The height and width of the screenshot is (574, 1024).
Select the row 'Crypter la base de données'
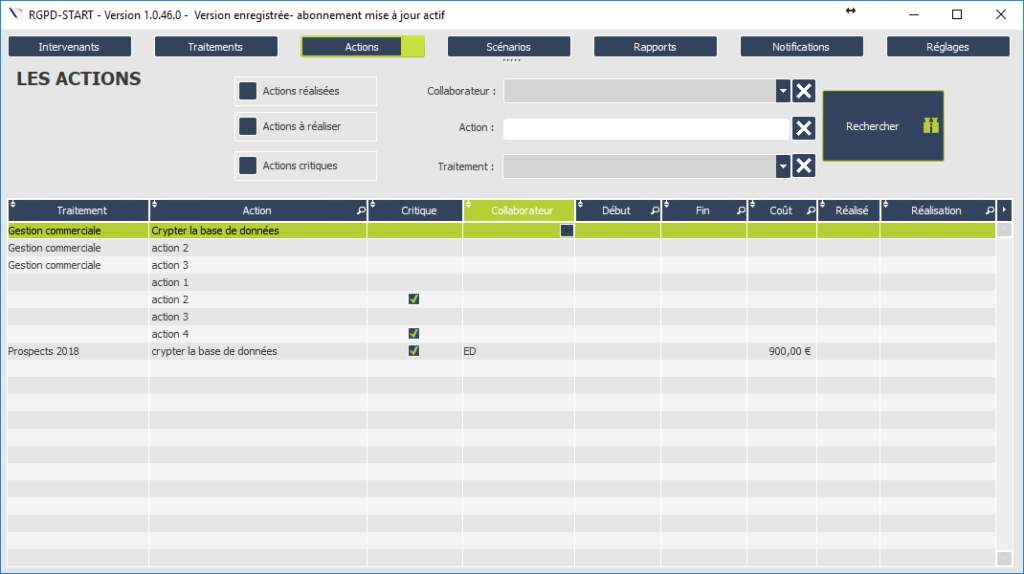click(502, 231)
